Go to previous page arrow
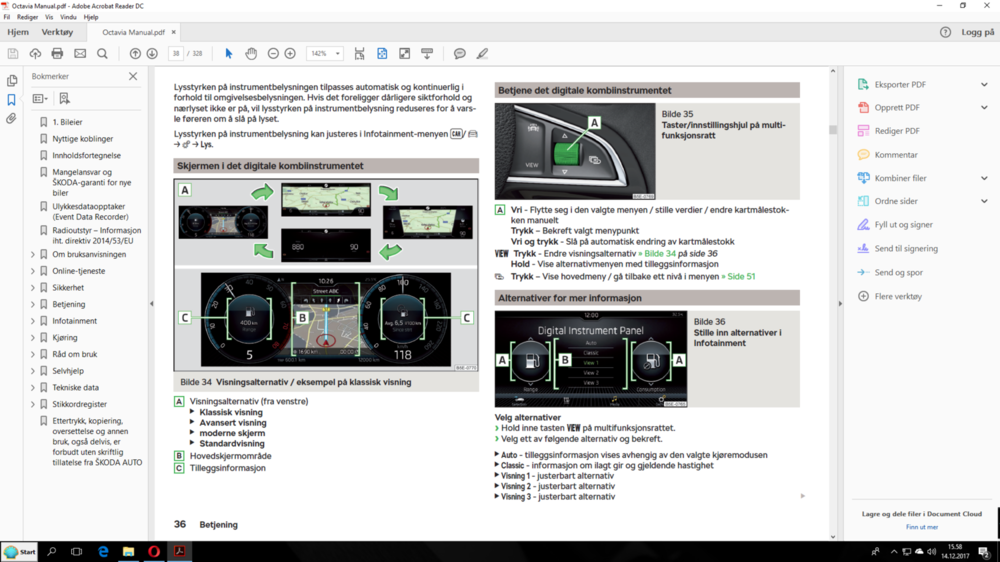 point(135,54)
